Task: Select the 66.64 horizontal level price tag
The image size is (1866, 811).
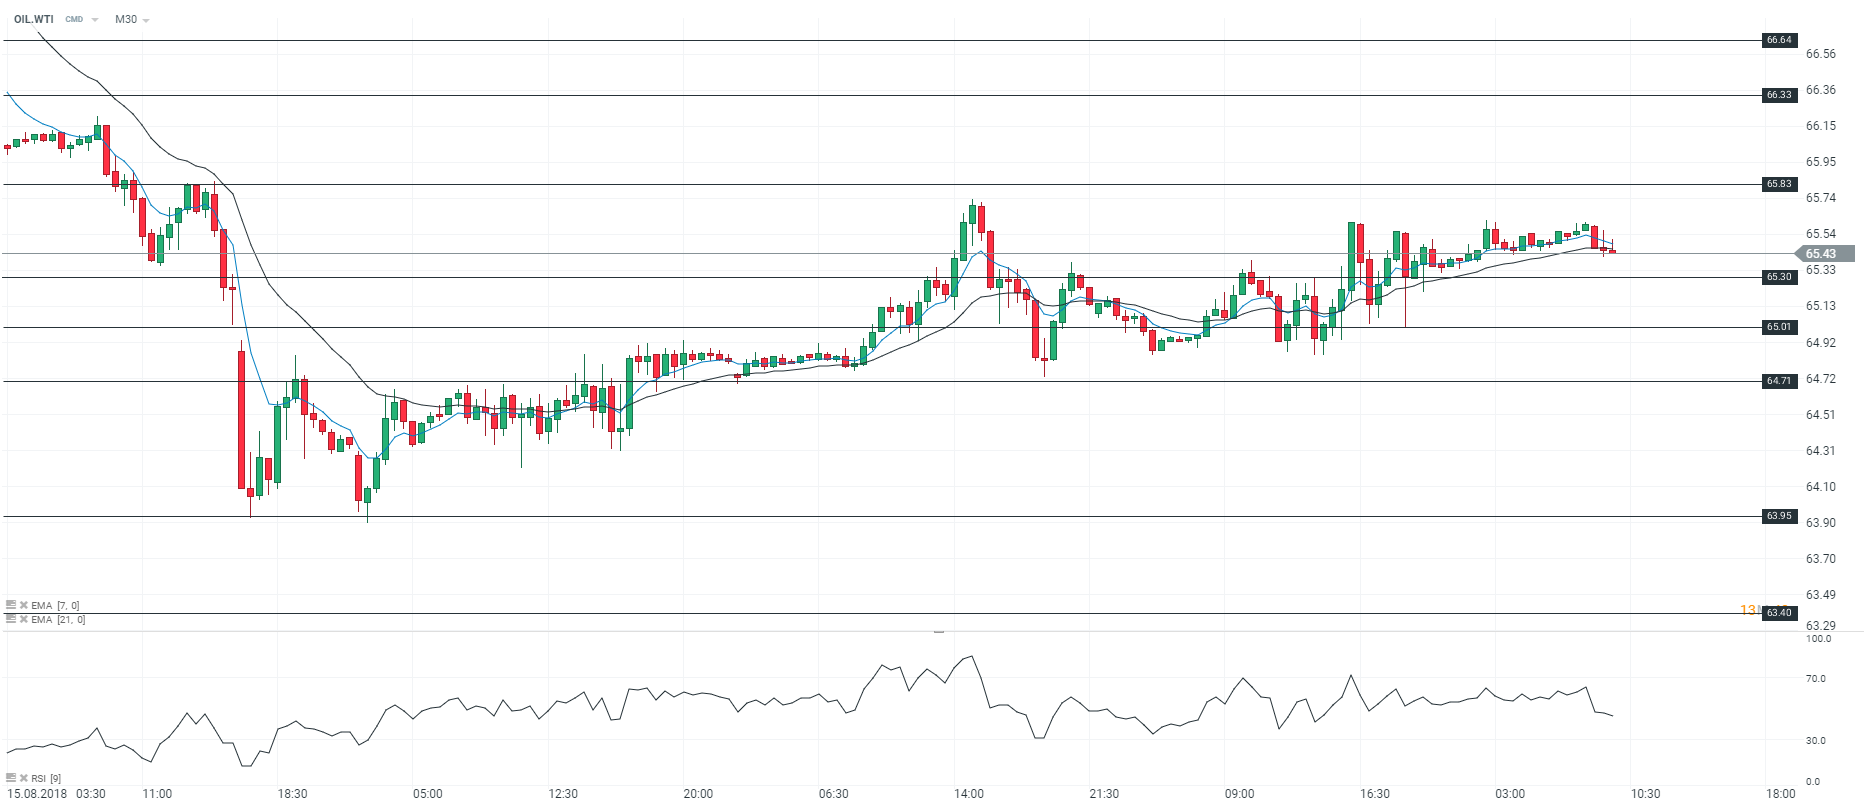Action: 1779,40
